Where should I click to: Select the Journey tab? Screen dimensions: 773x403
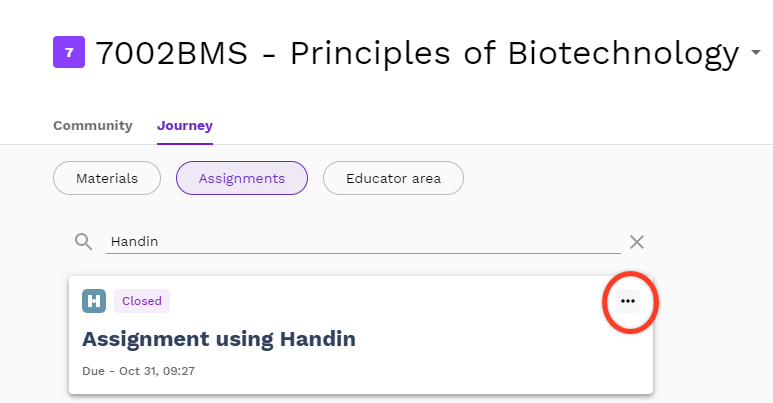(x=185, y=125)
